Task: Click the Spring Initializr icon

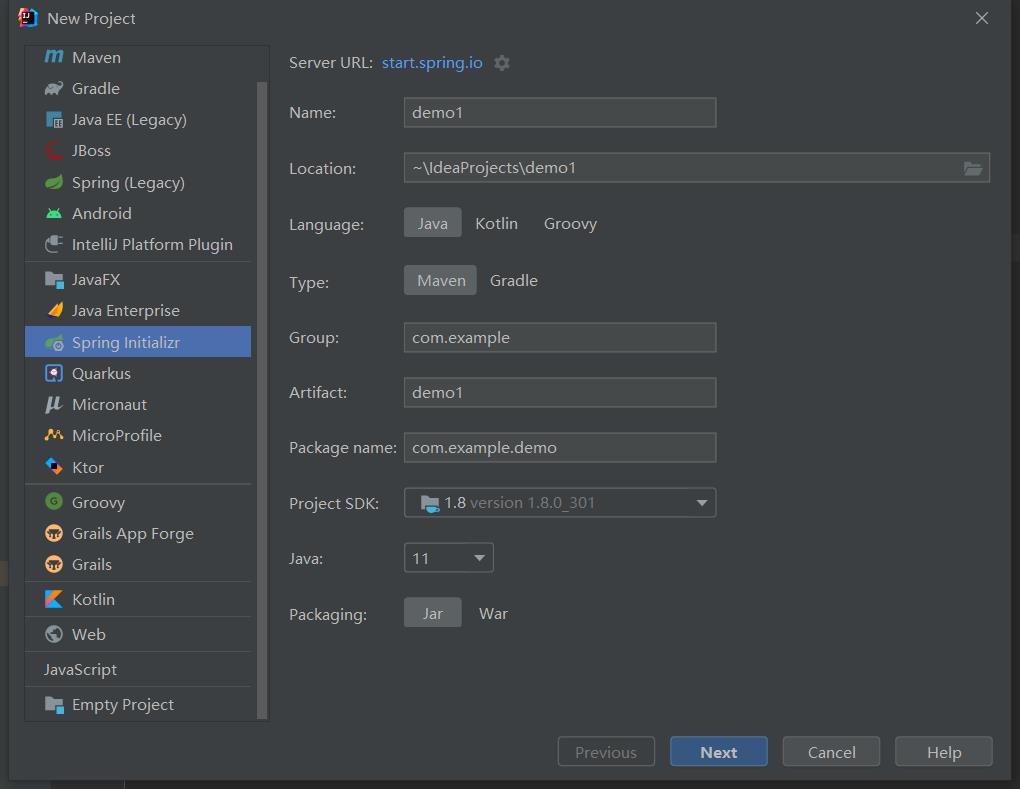Action: tap(54, 342)
